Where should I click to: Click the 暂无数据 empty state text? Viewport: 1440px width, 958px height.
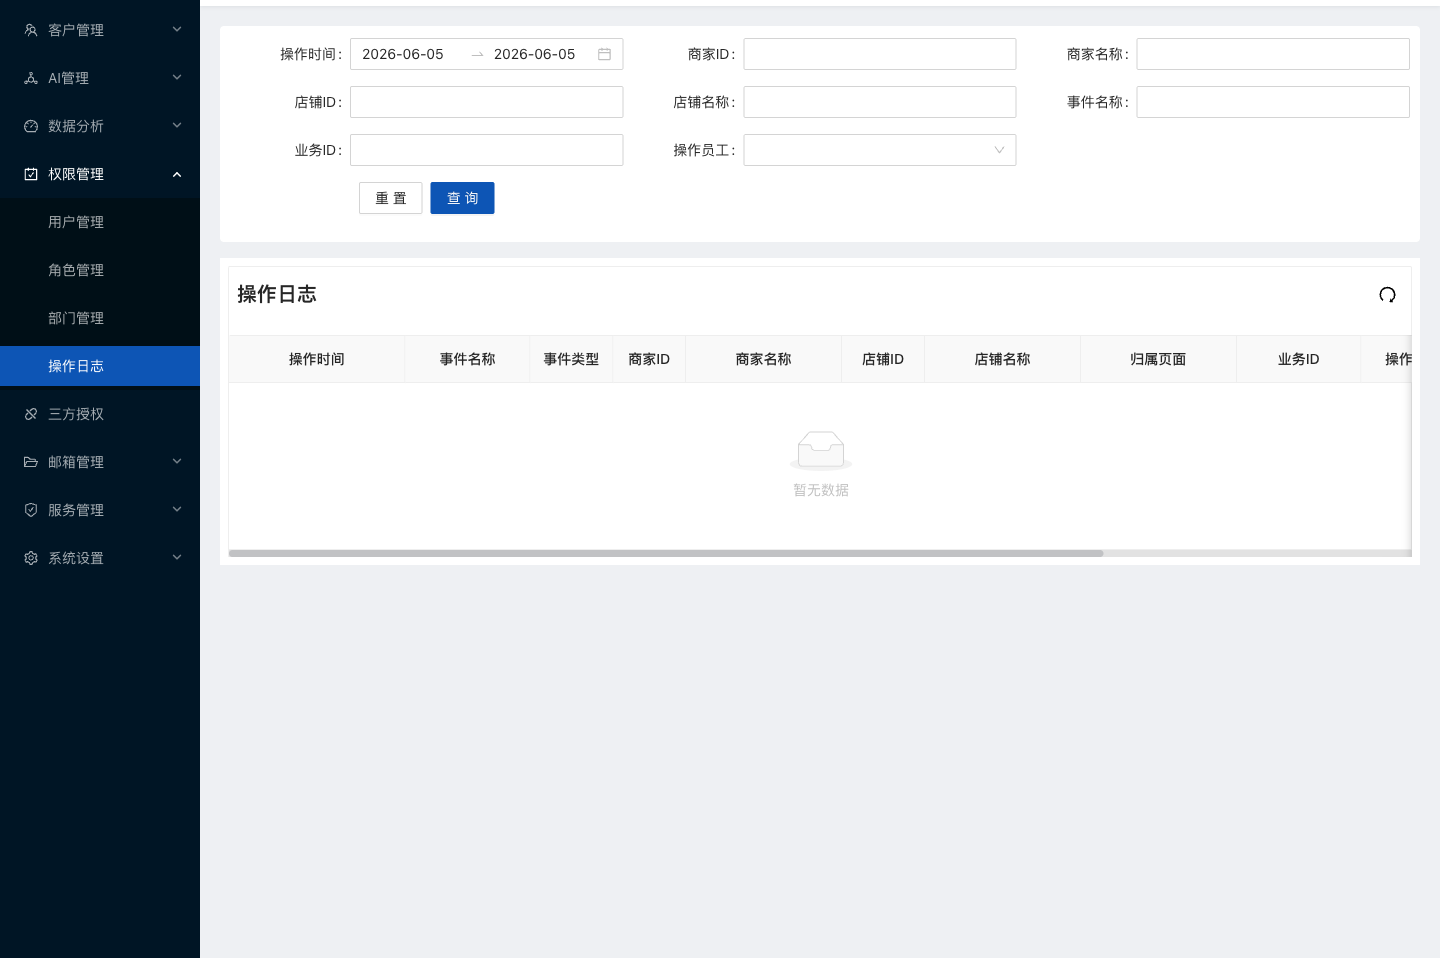(821, 490)
